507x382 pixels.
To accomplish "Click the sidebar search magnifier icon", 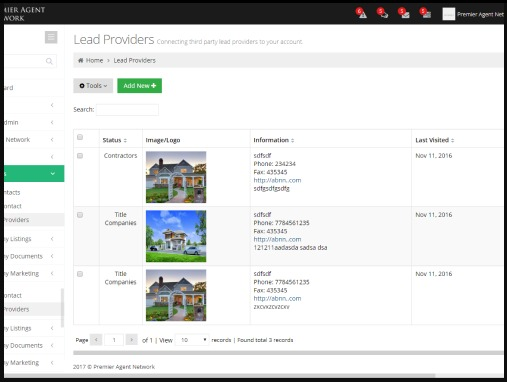I will pos(49,61).
